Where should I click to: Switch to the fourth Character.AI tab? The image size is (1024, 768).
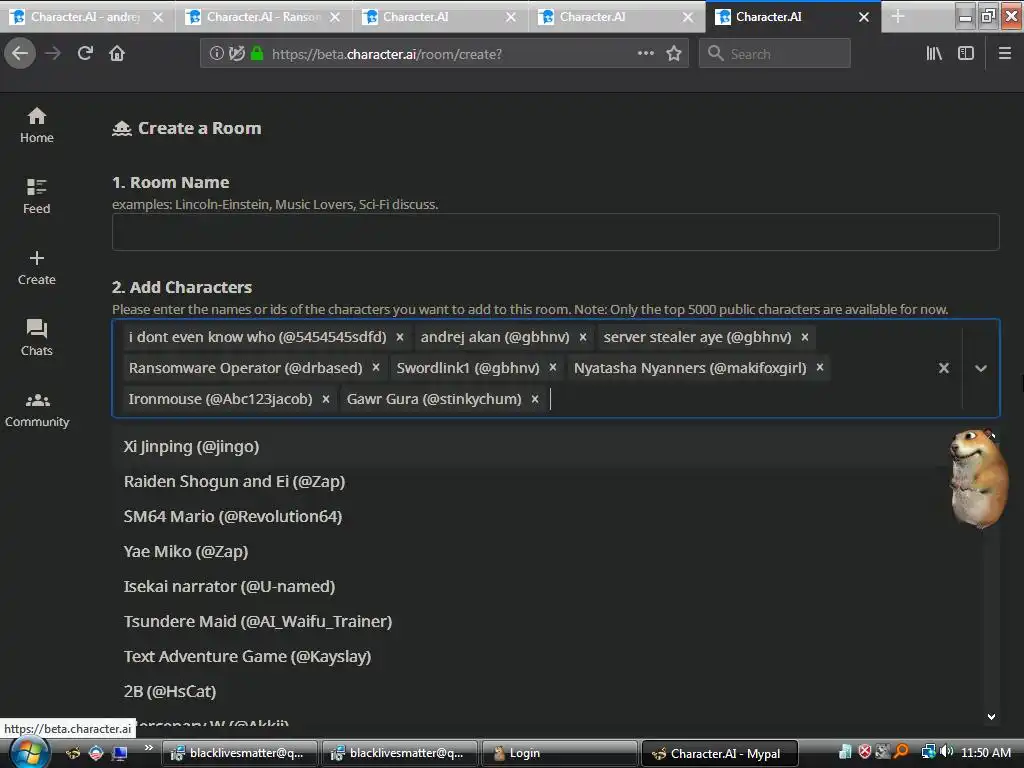pyautogui.click(x=616, y=16)
